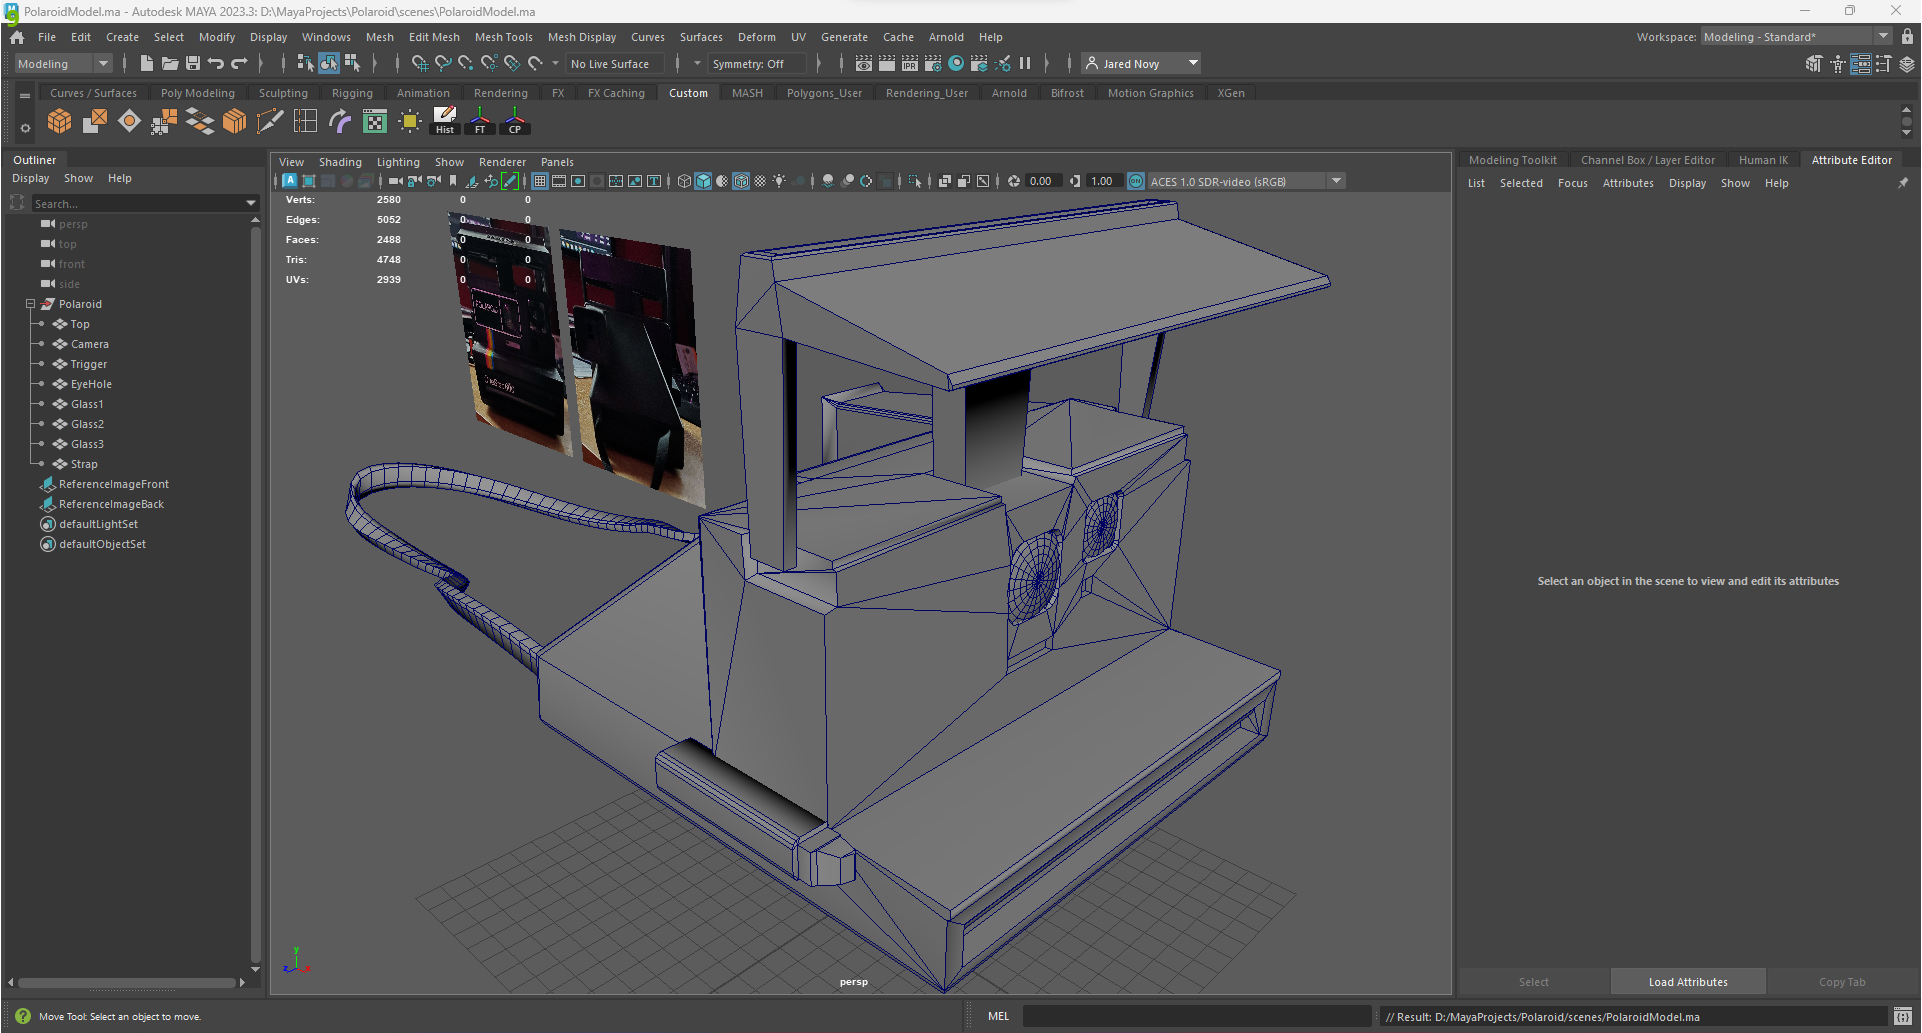The image size is (1922, 1033).
Task: Toggle the viewport grid display
Action: pyautogui.click(x=540, y=181)
